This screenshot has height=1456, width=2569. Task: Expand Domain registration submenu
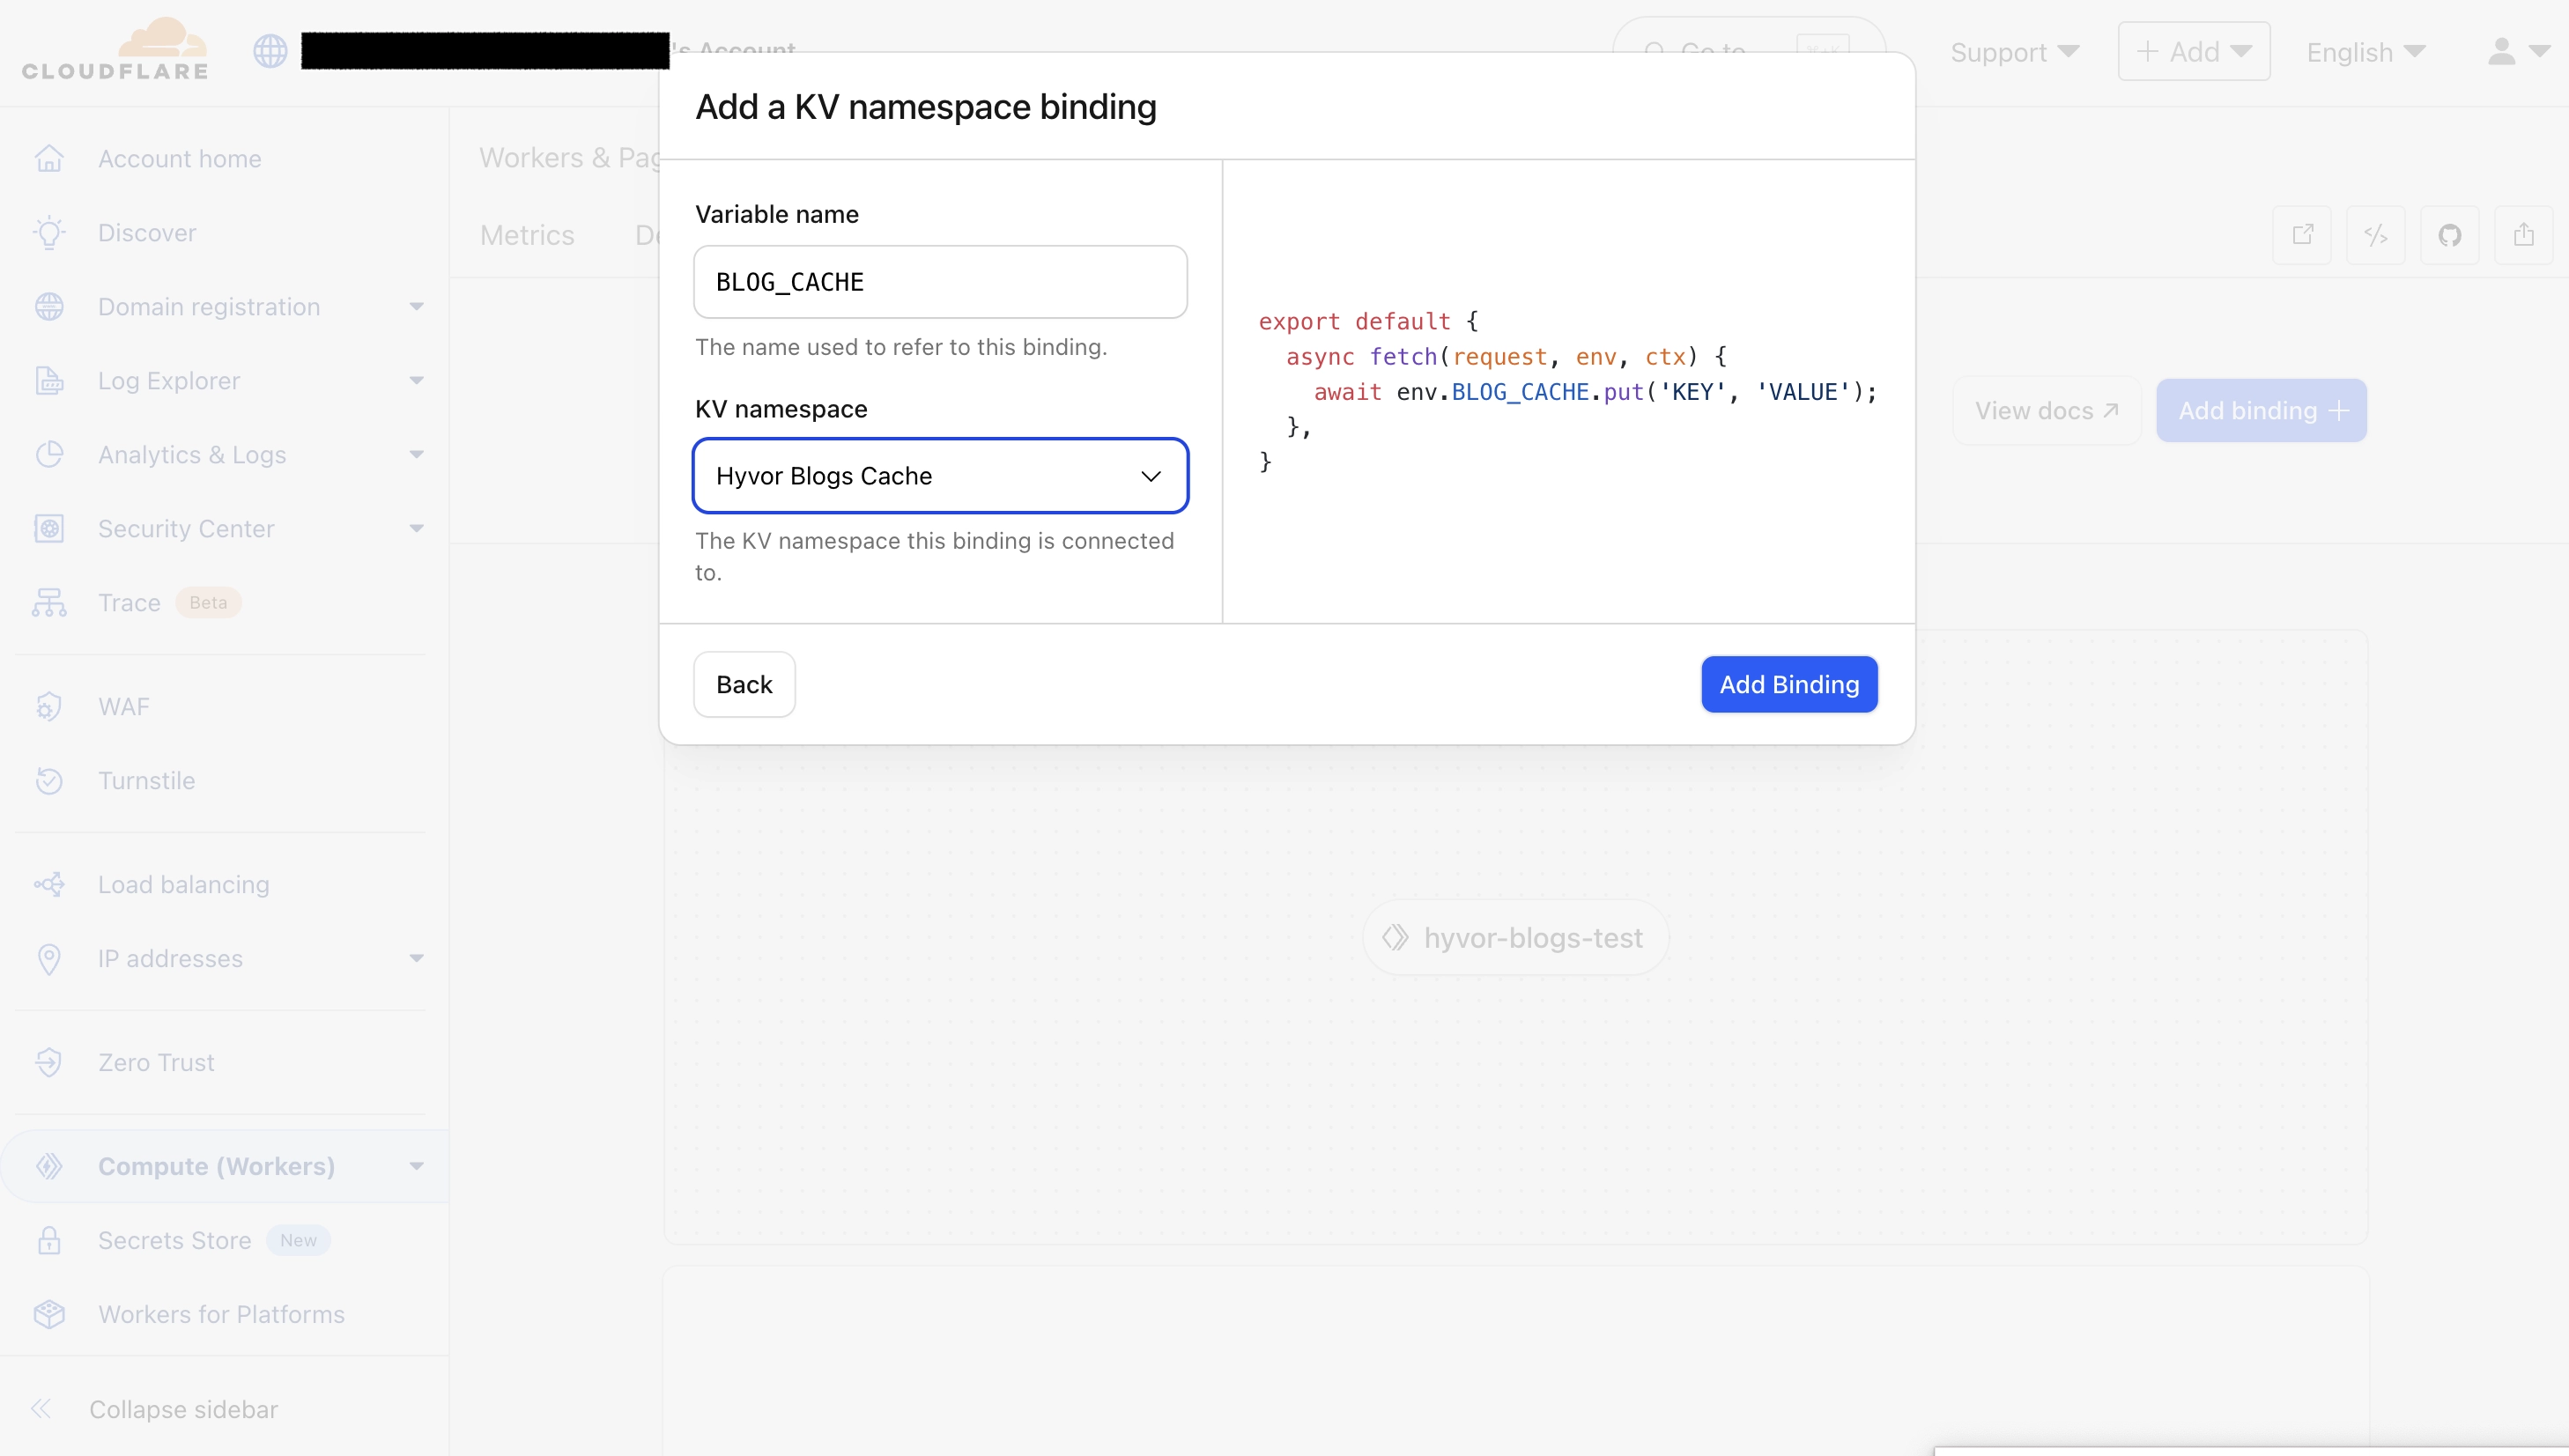pyautogui.click(x=417, y=307)
